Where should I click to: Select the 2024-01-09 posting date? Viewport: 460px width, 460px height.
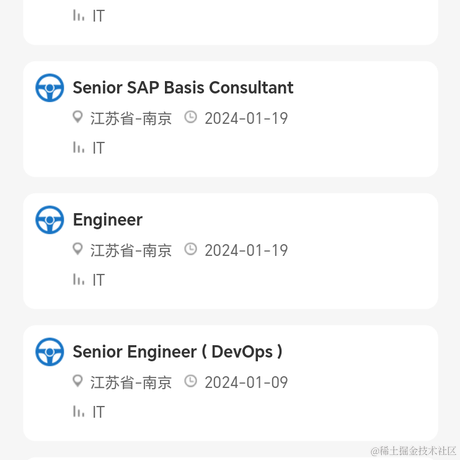[x=246, y=382]
